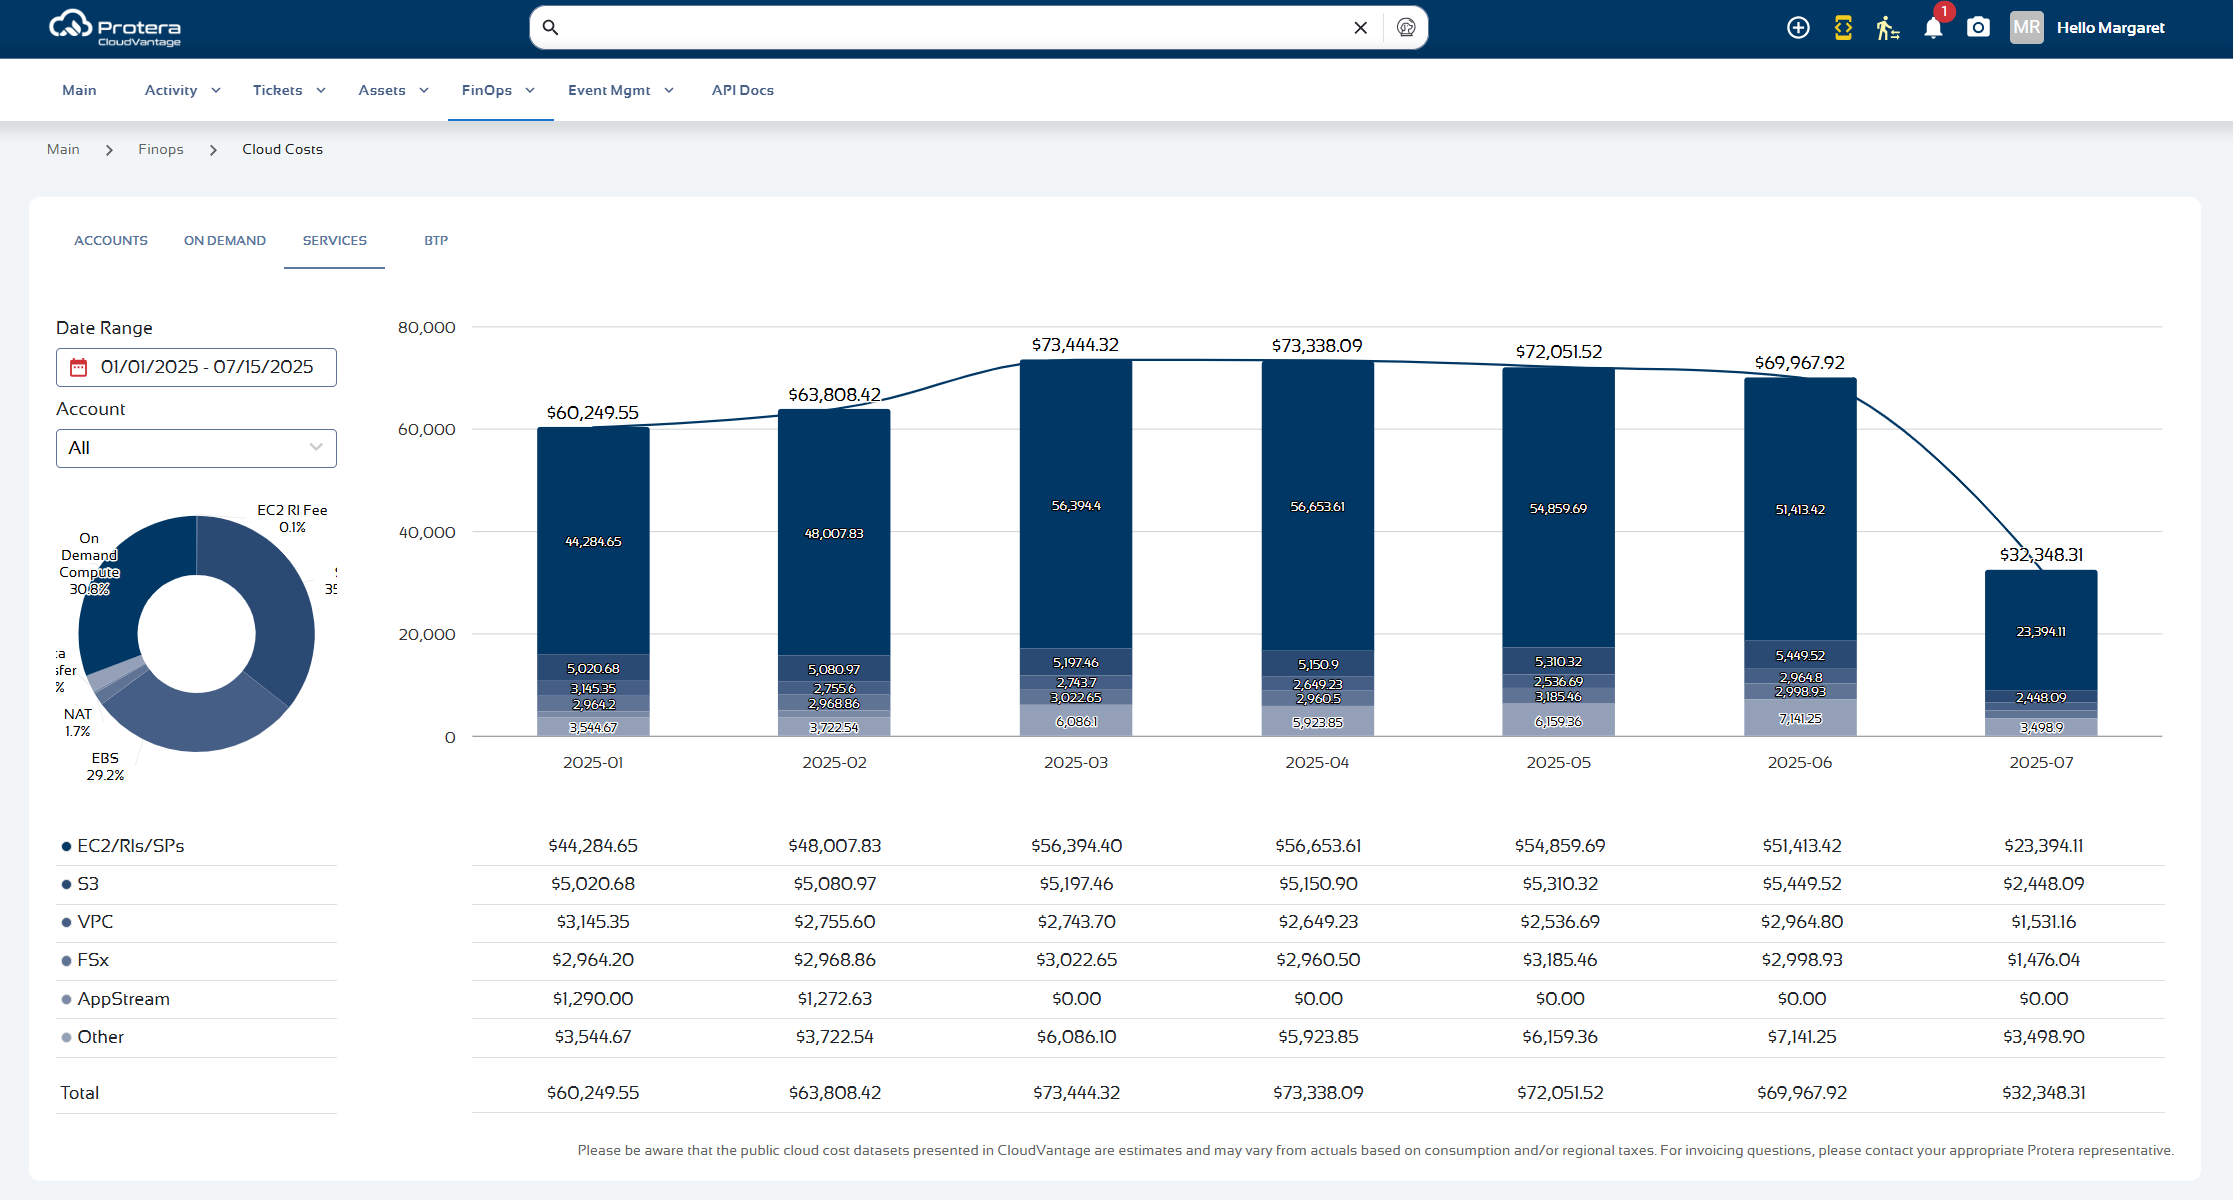Open the MR user avatar

(2026, 28)
